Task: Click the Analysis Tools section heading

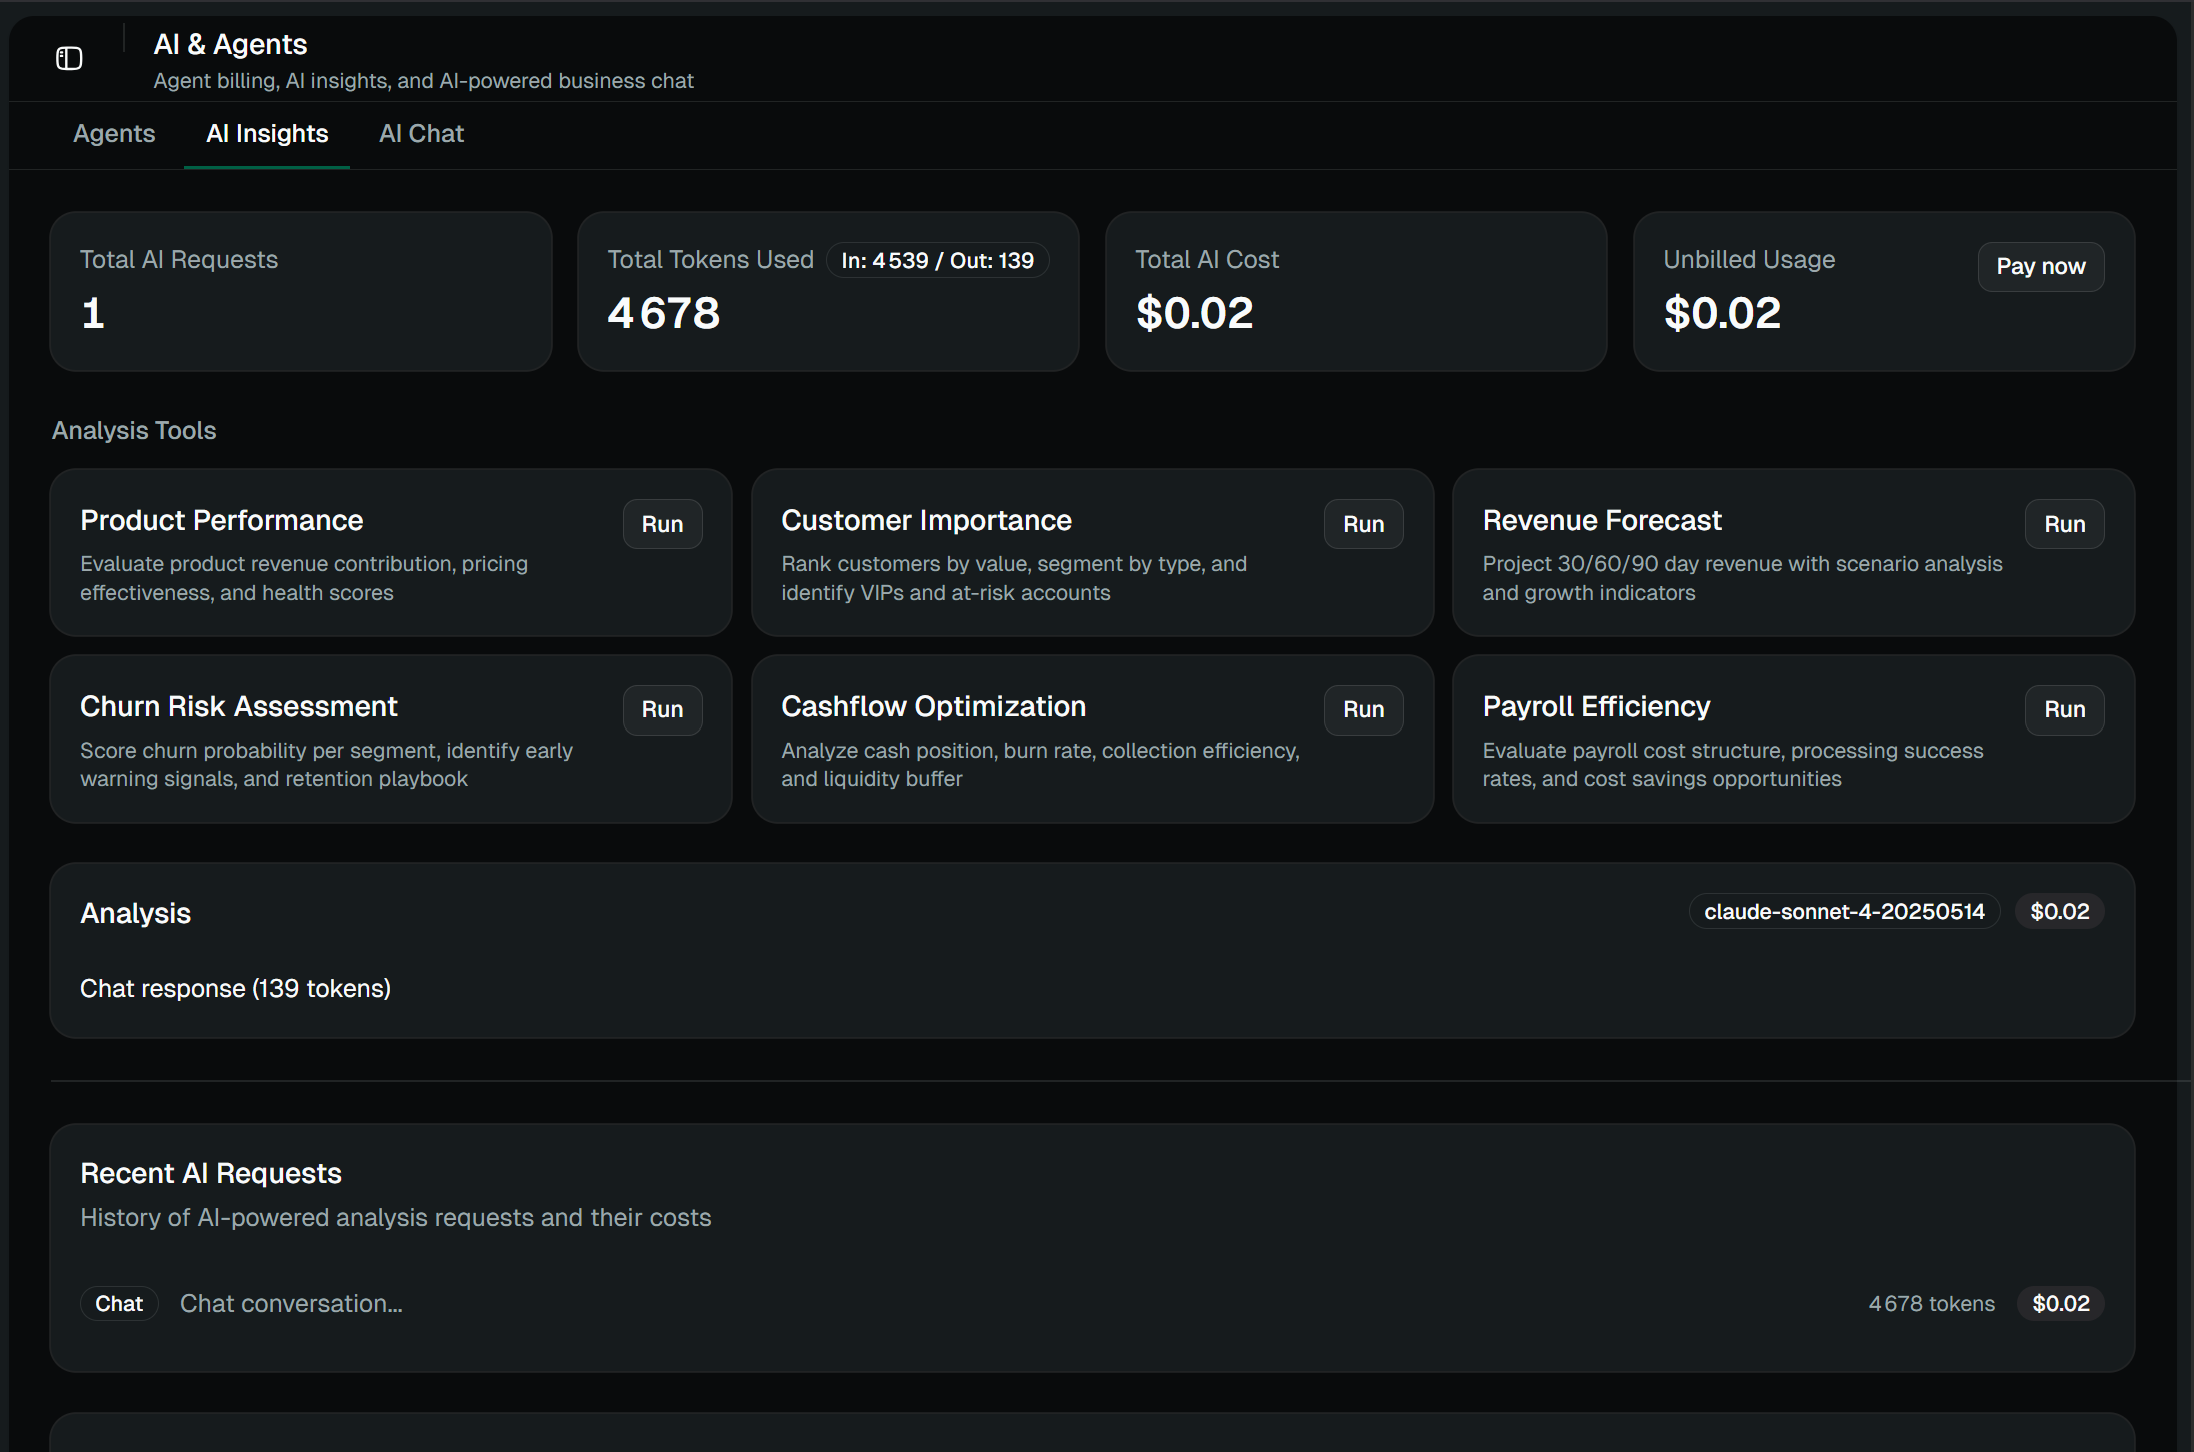Action: click(134, 431)
